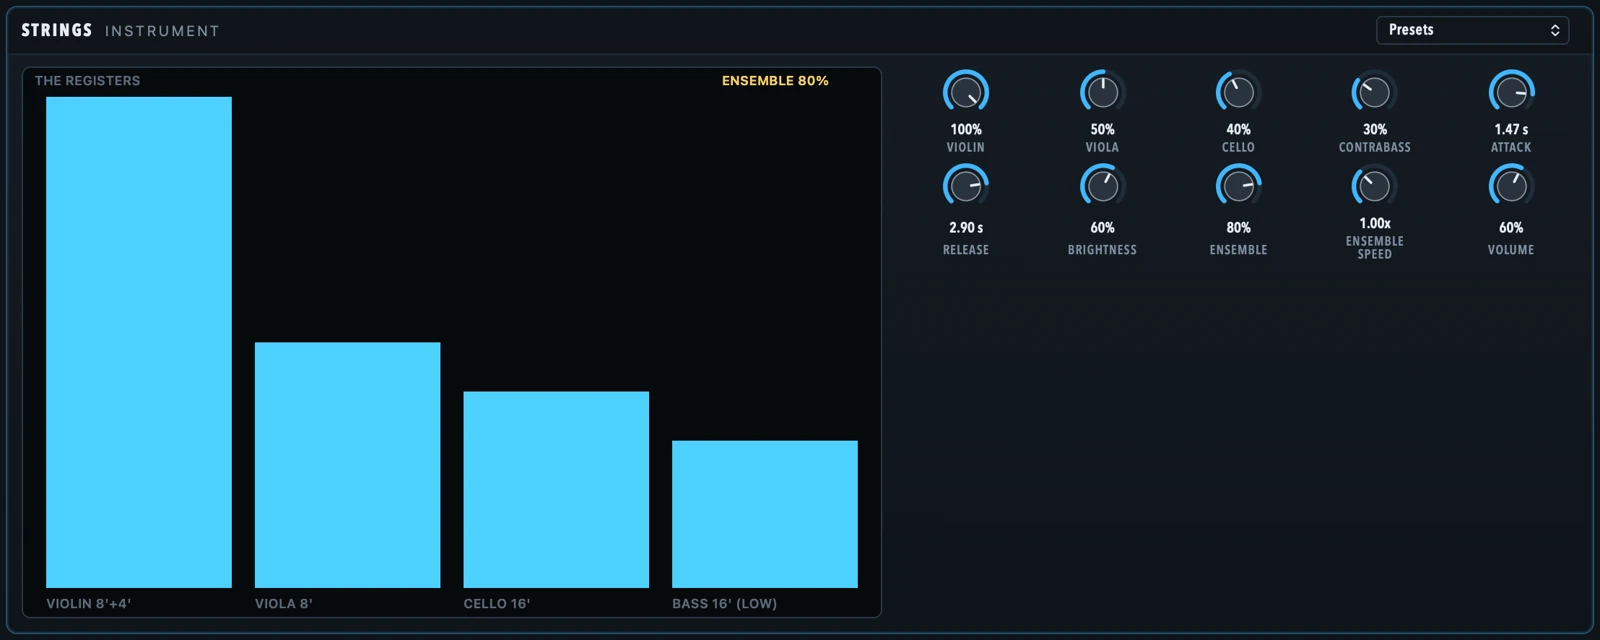Click the 'STRINGS' instrument title
Screen dimensions: 1600x640
click(x=57, y=31)
